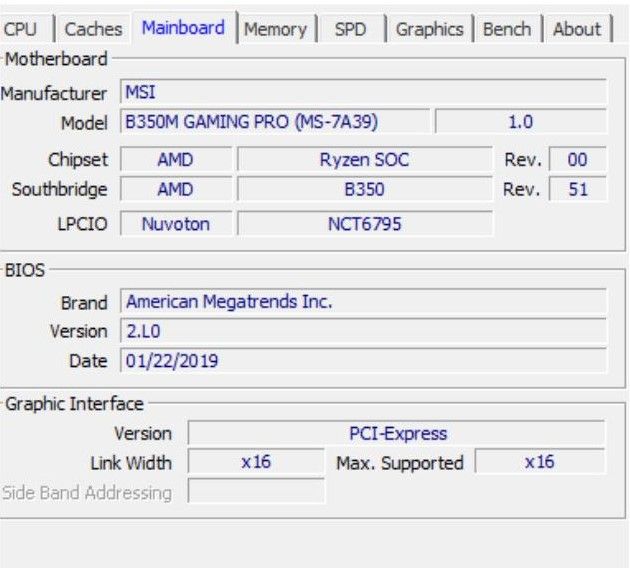Open the Caches tab
Screen dimensions: 630x568
(x=93, y=29)
